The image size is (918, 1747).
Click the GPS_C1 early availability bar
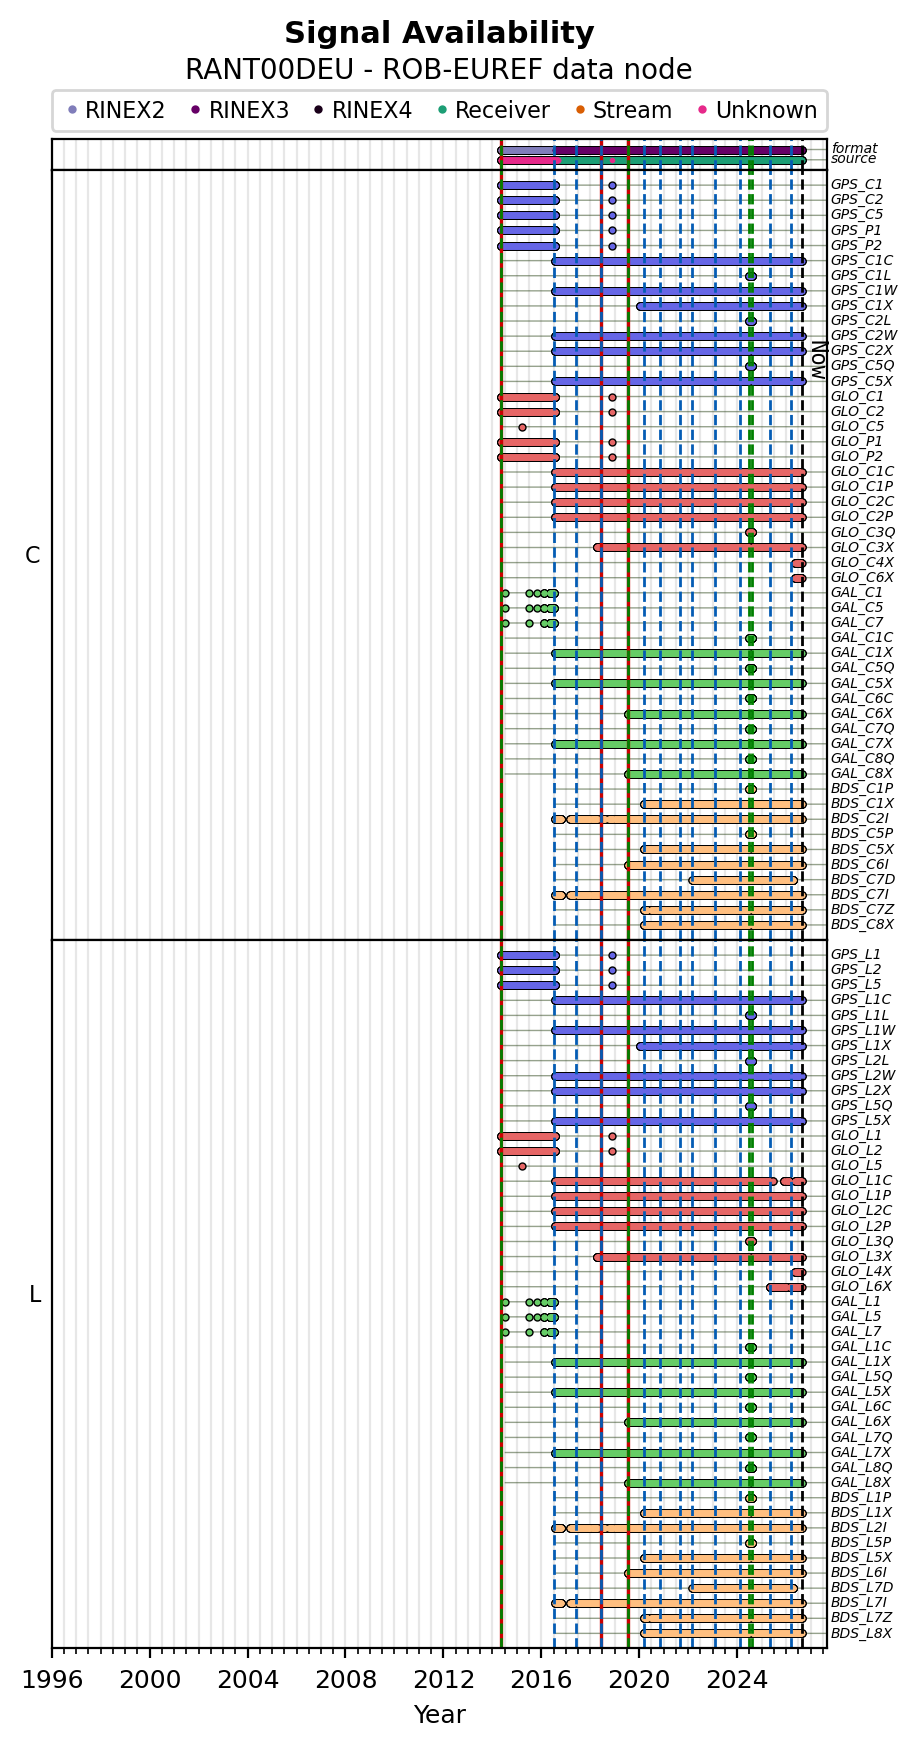[528, 185]
